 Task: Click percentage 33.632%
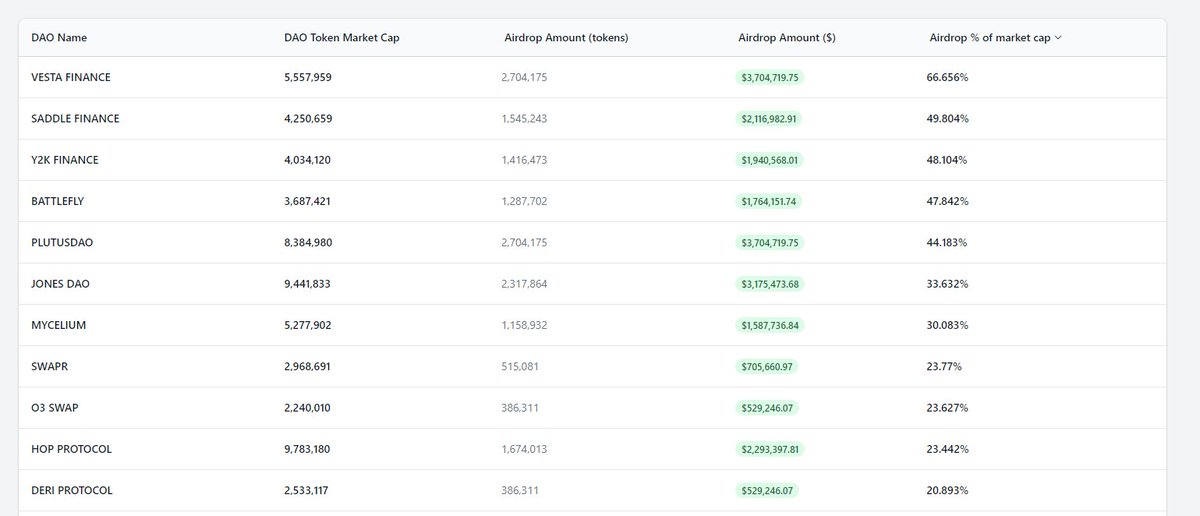pyautogui.click(x=948, y=284)
